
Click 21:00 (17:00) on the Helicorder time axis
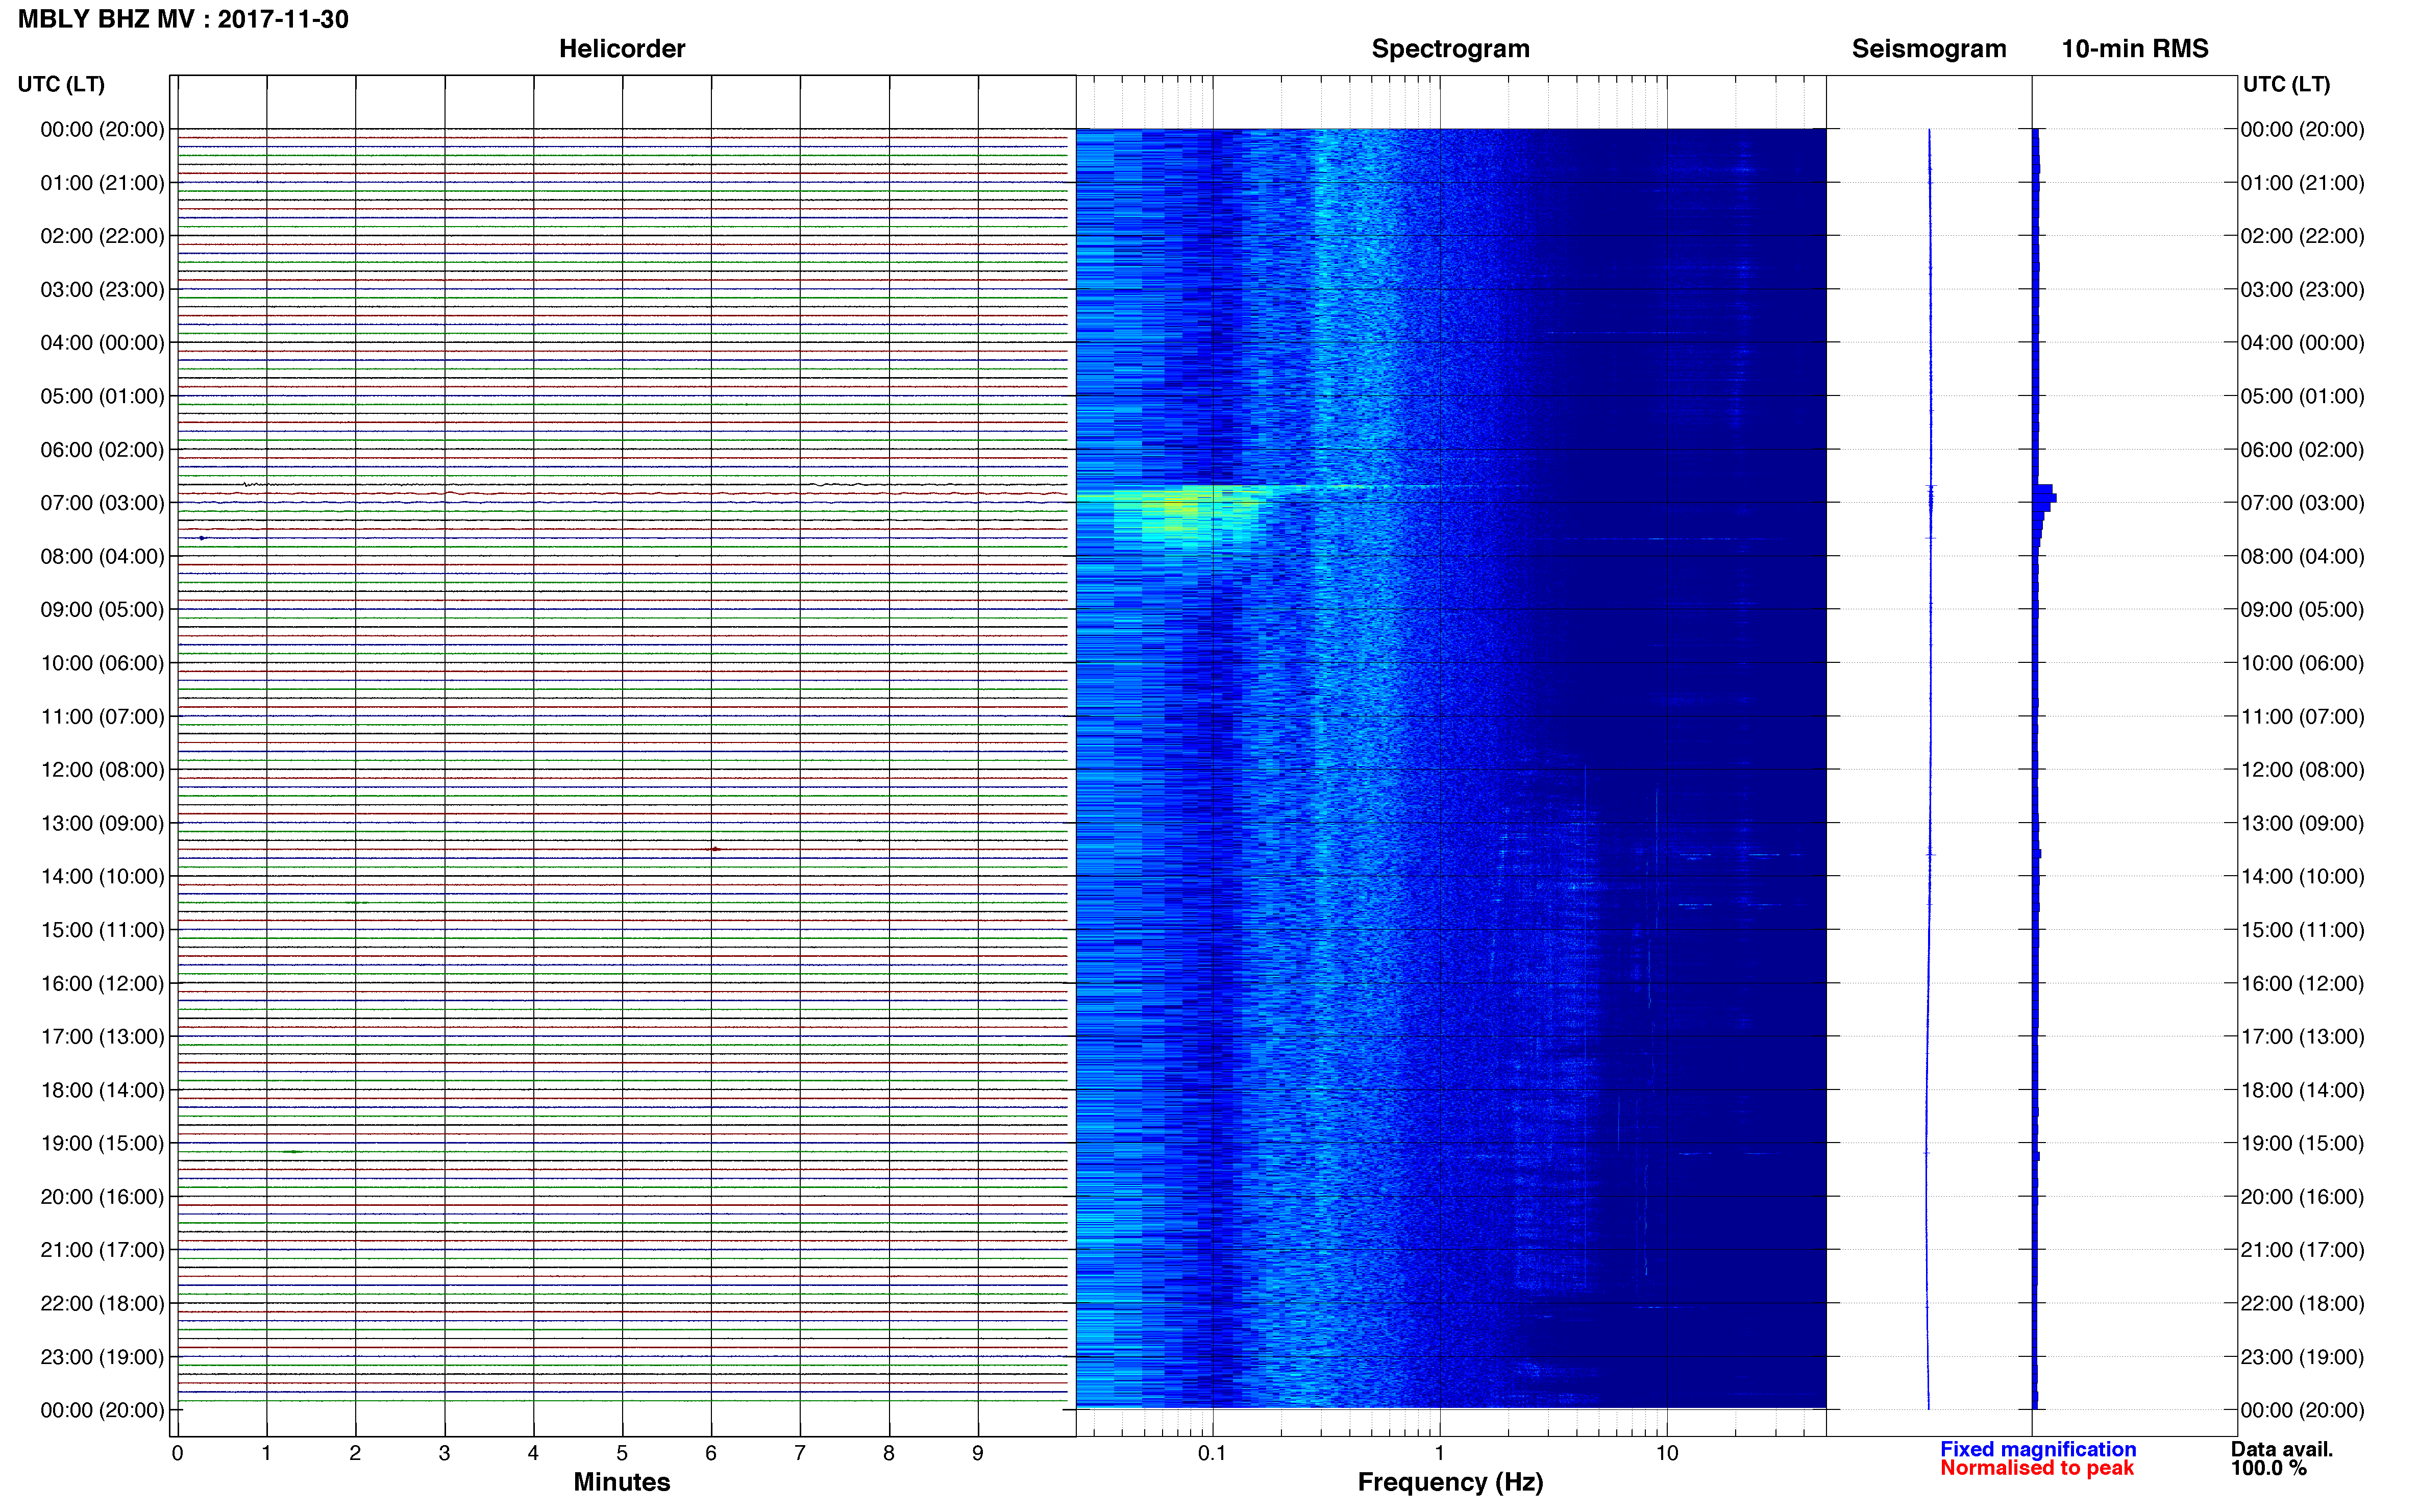102,1250
